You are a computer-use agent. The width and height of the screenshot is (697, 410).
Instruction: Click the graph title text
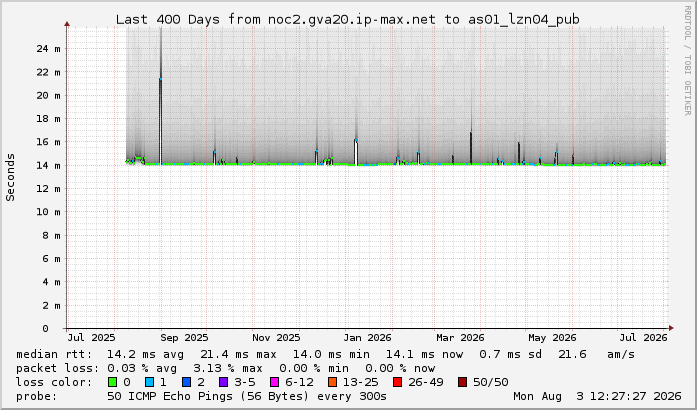coord(348,19)
